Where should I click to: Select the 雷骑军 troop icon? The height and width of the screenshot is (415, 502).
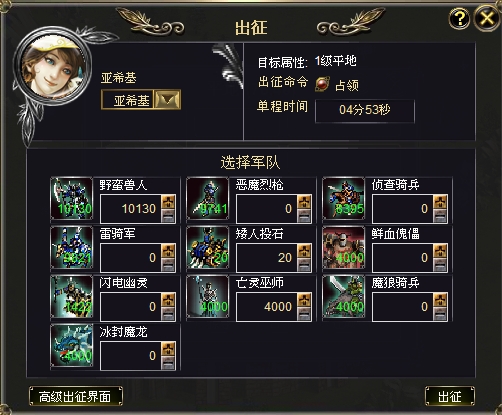click(72, 248)
